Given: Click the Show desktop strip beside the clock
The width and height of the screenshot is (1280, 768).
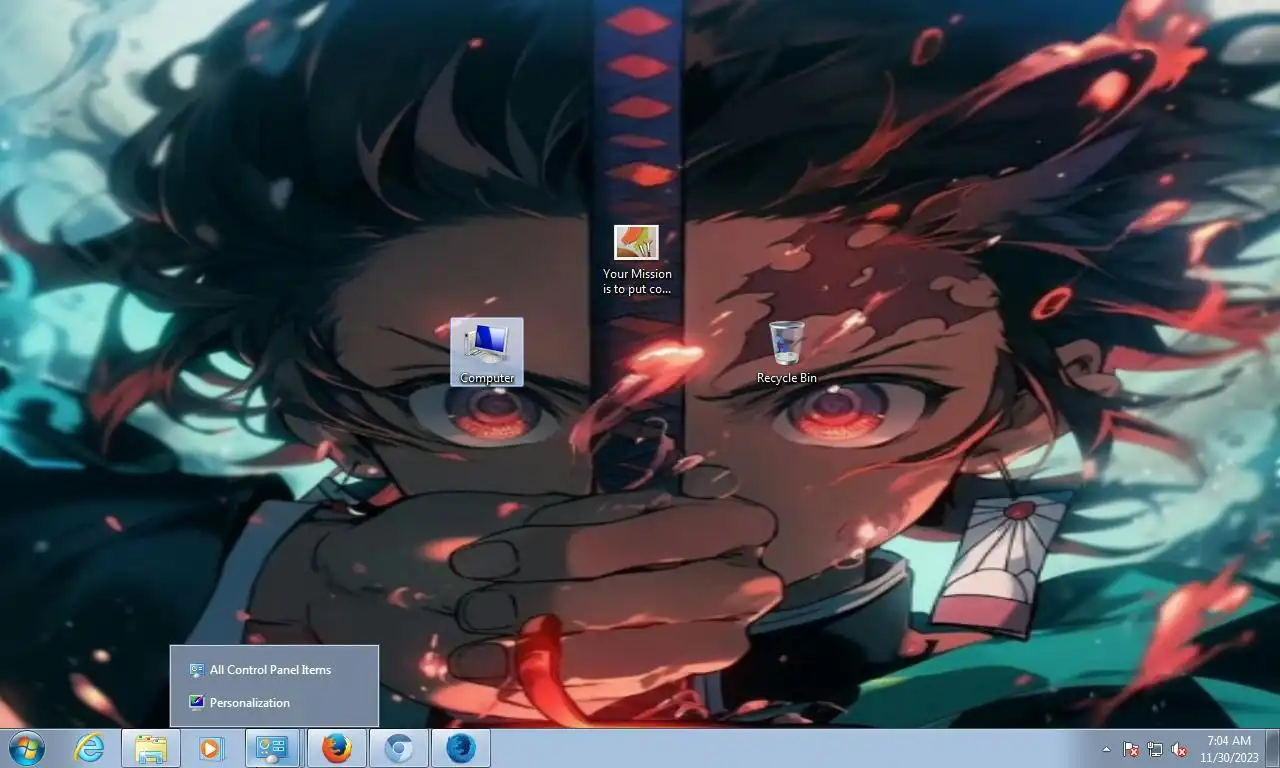Looking at the screenshot, I should tap(1272, 748).
